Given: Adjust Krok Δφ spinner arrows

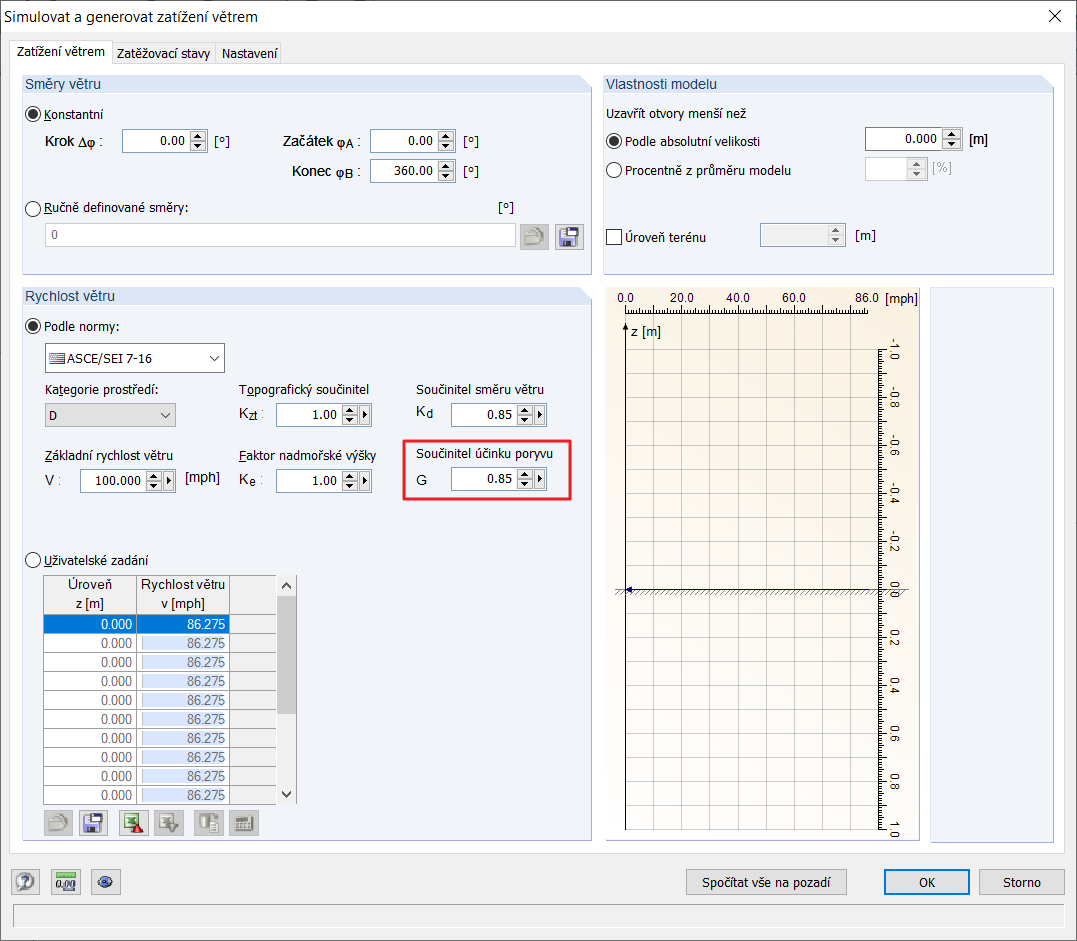Looking at the screenshot, I should pos(198,141).
